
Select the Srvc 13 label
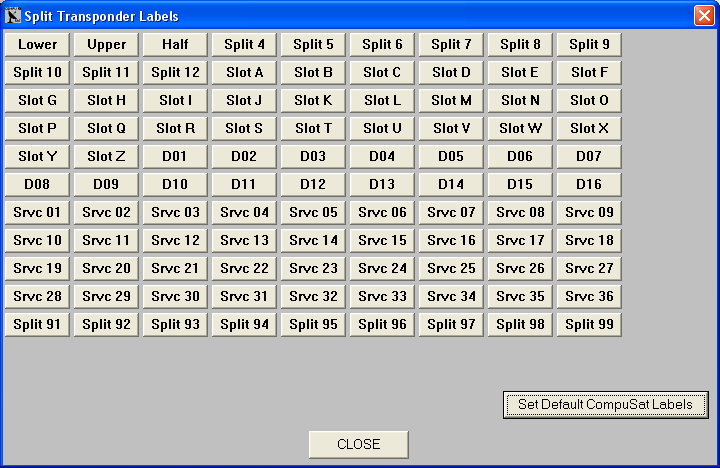click(x=244, y=241)
